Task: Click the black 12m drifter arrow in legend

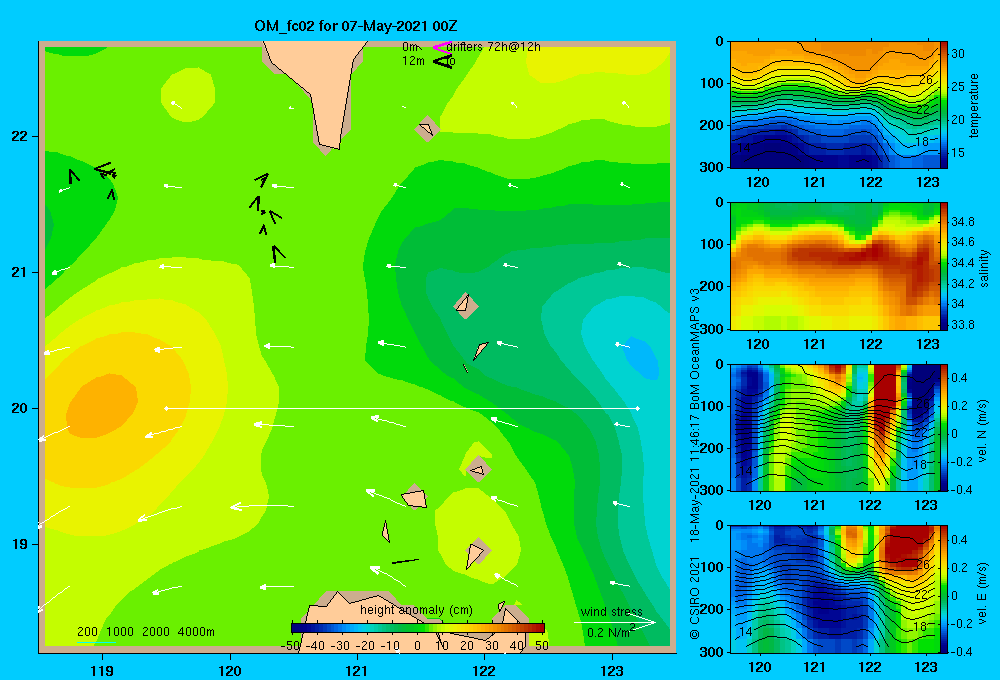Action: tap(443, 61)
